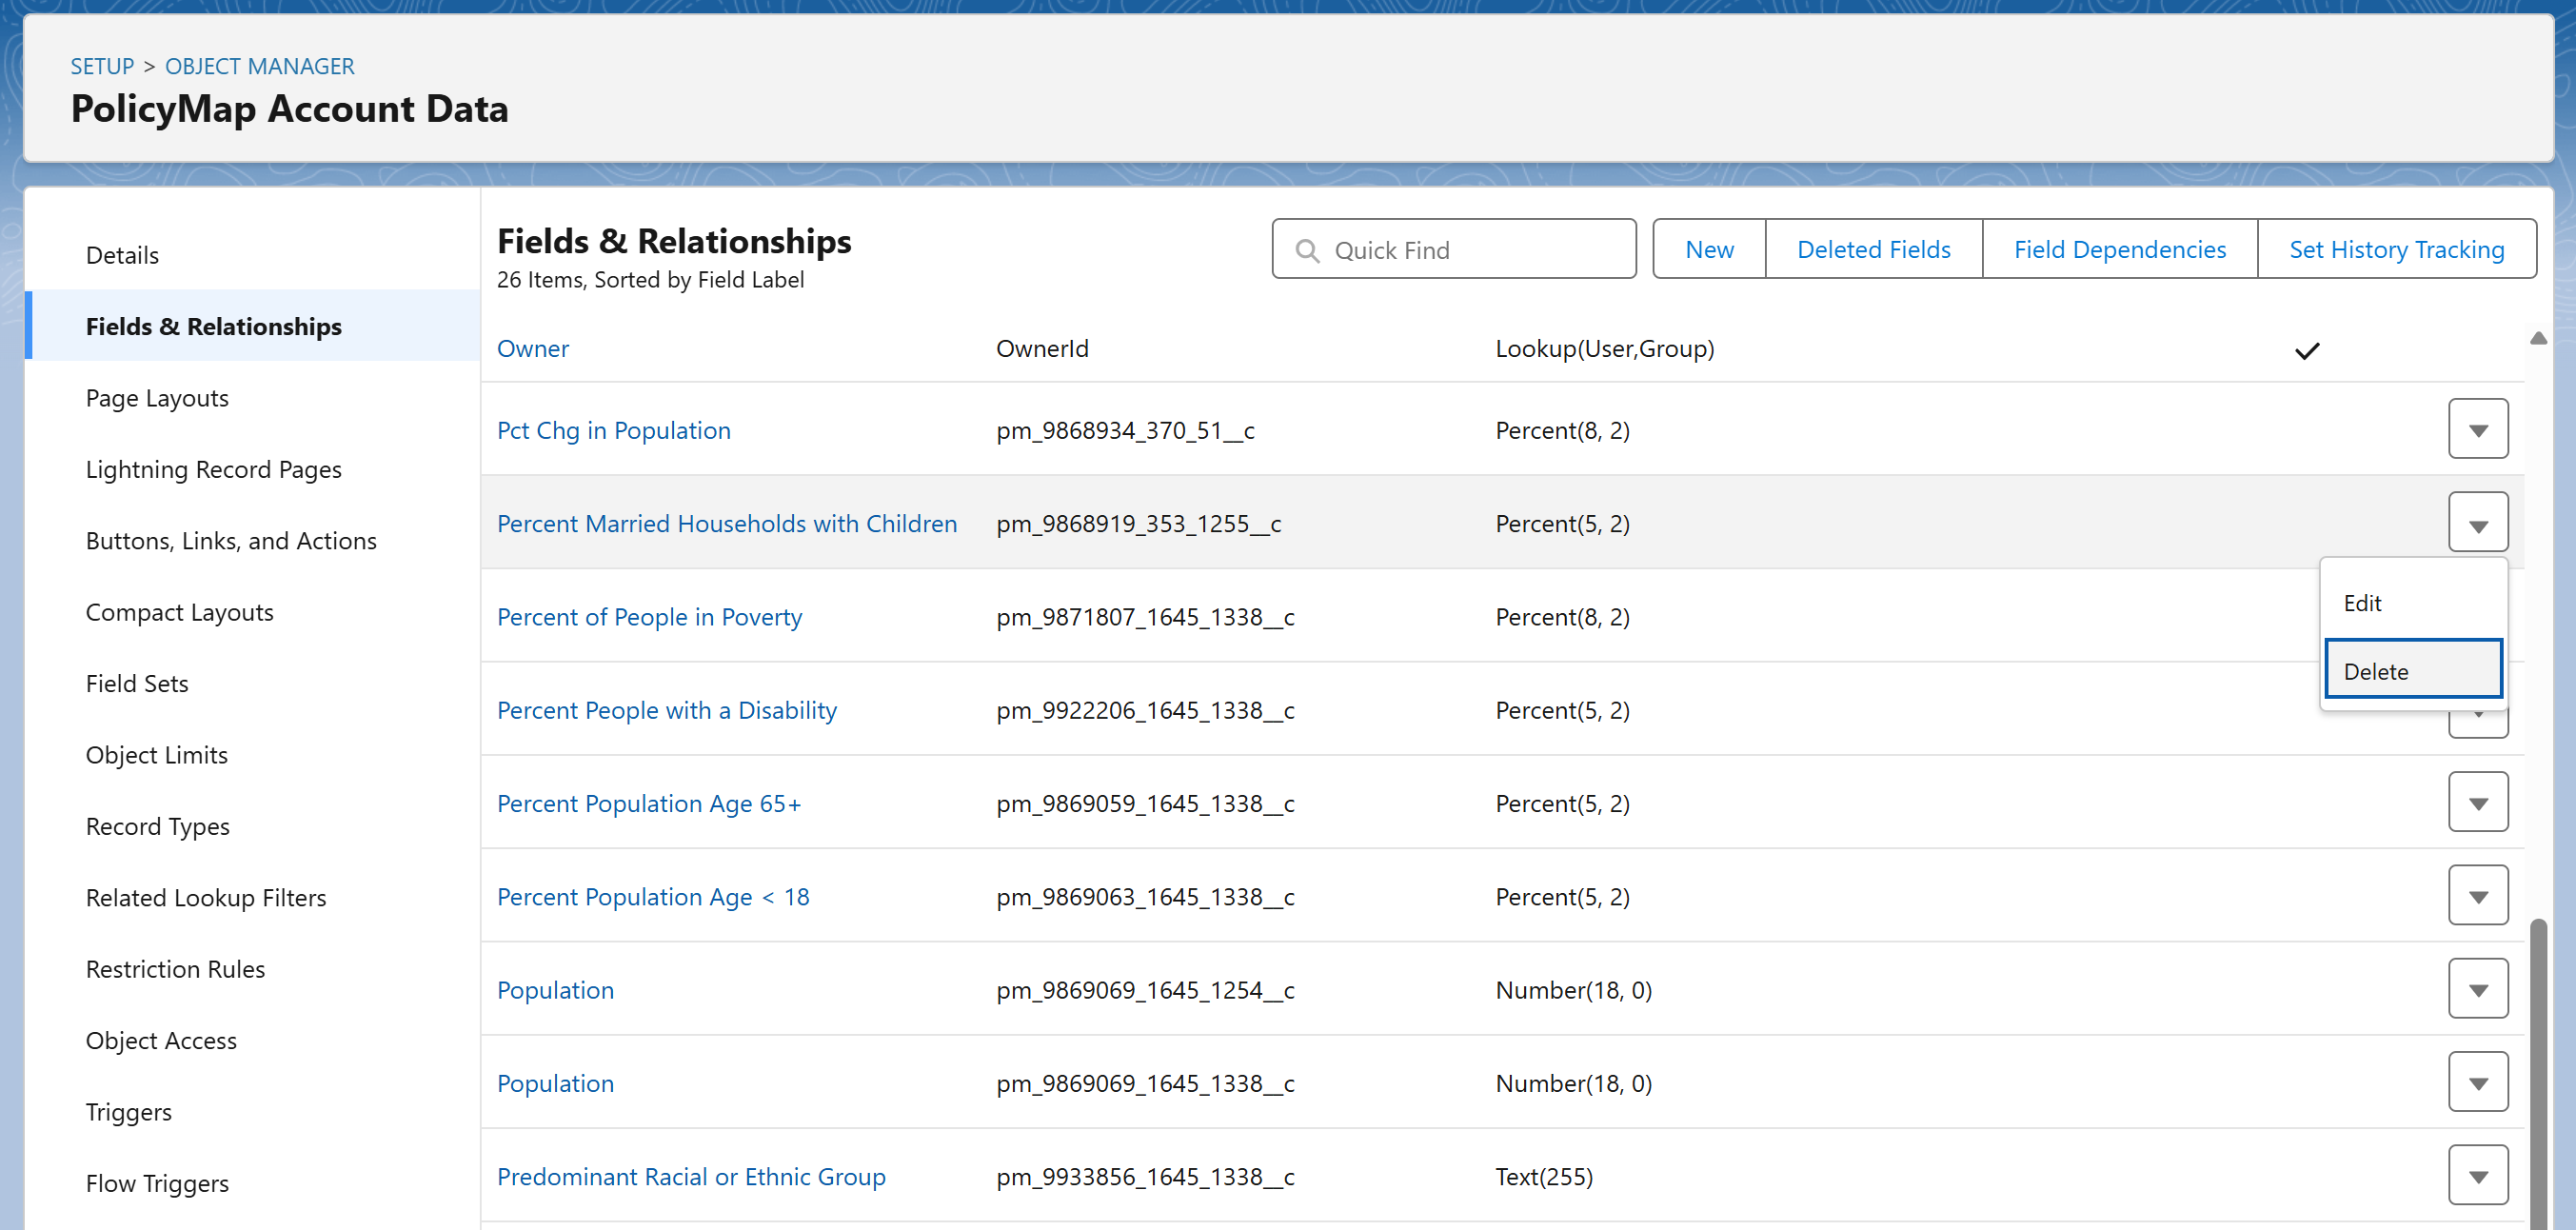Open actions arrow for Population pm_9869069_1645_1338__c
The image size is (2576, 1230).
coord(2477,1083)
